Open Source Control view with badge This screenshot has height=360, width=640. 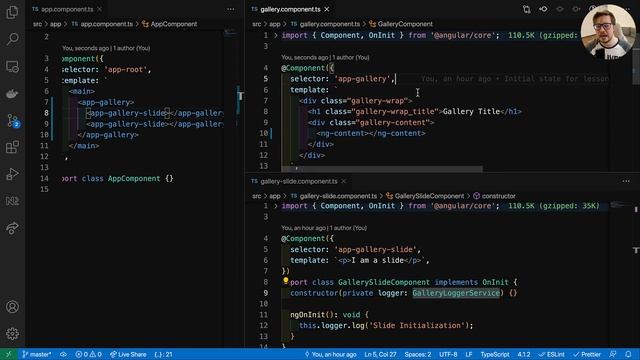pyautogui.click(x=13, y=121)
